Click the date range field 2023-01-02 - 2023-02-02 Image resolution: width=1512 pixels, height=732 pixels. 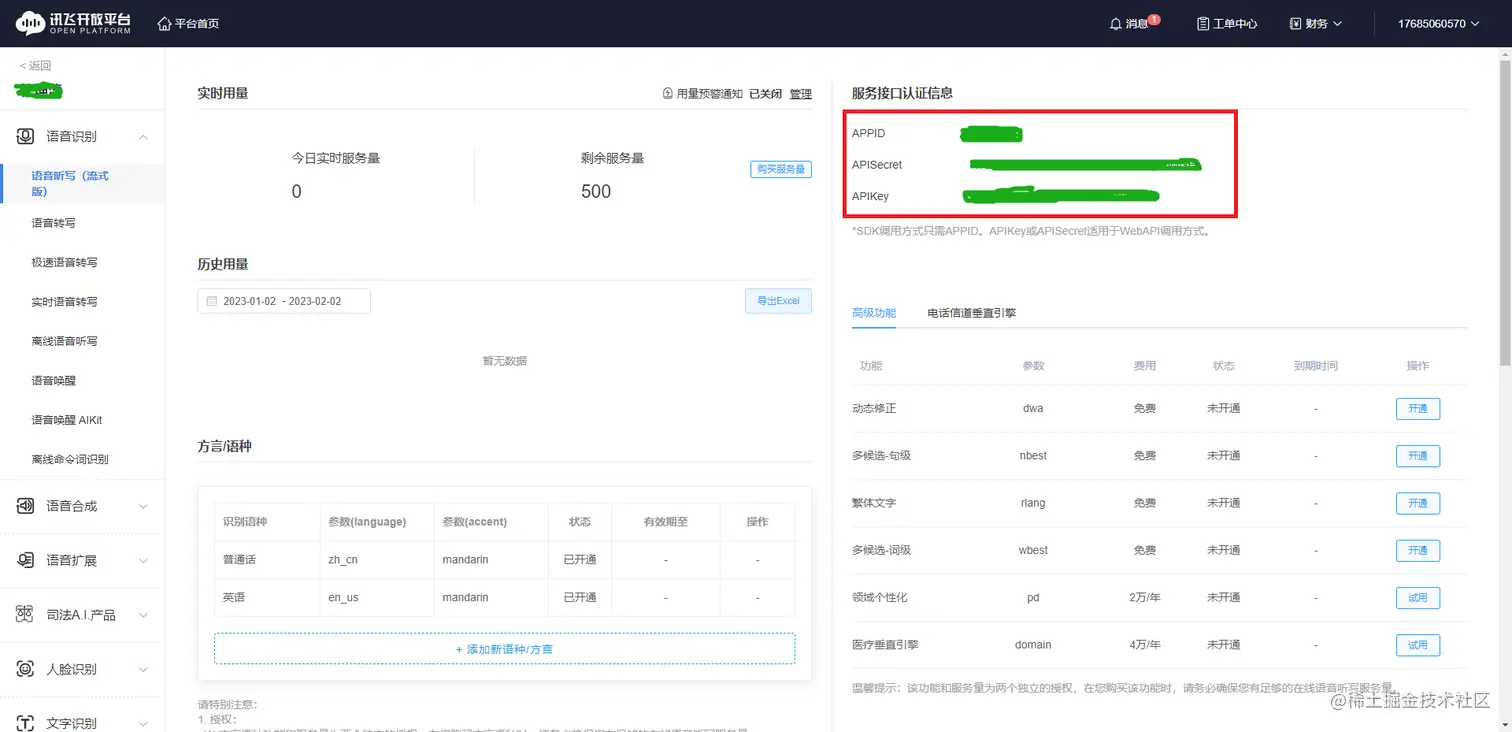[x=284, y=301]
